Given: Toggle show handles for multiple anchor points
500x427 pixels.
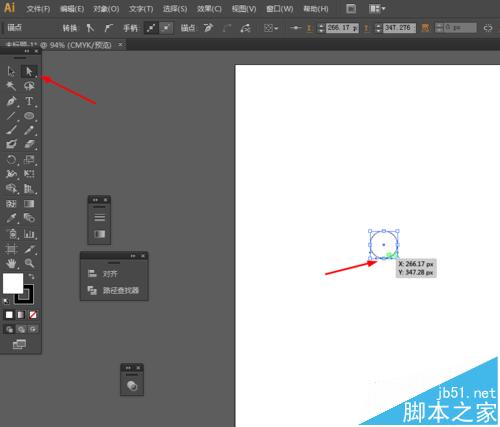Looking at the screenshot, I should 151,28.
